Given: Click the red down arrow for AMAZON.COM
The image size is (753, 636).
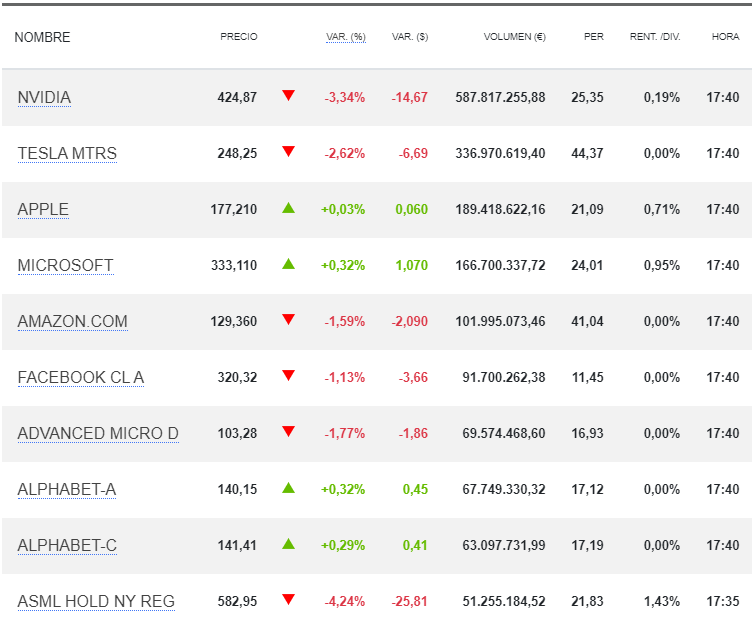Looking at the screenshot, I should click(x=288, y=319).
